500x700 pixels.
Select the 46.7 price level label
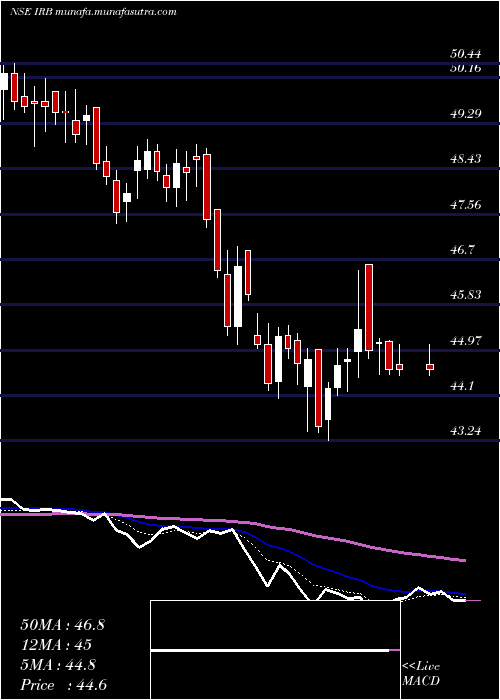462,250
